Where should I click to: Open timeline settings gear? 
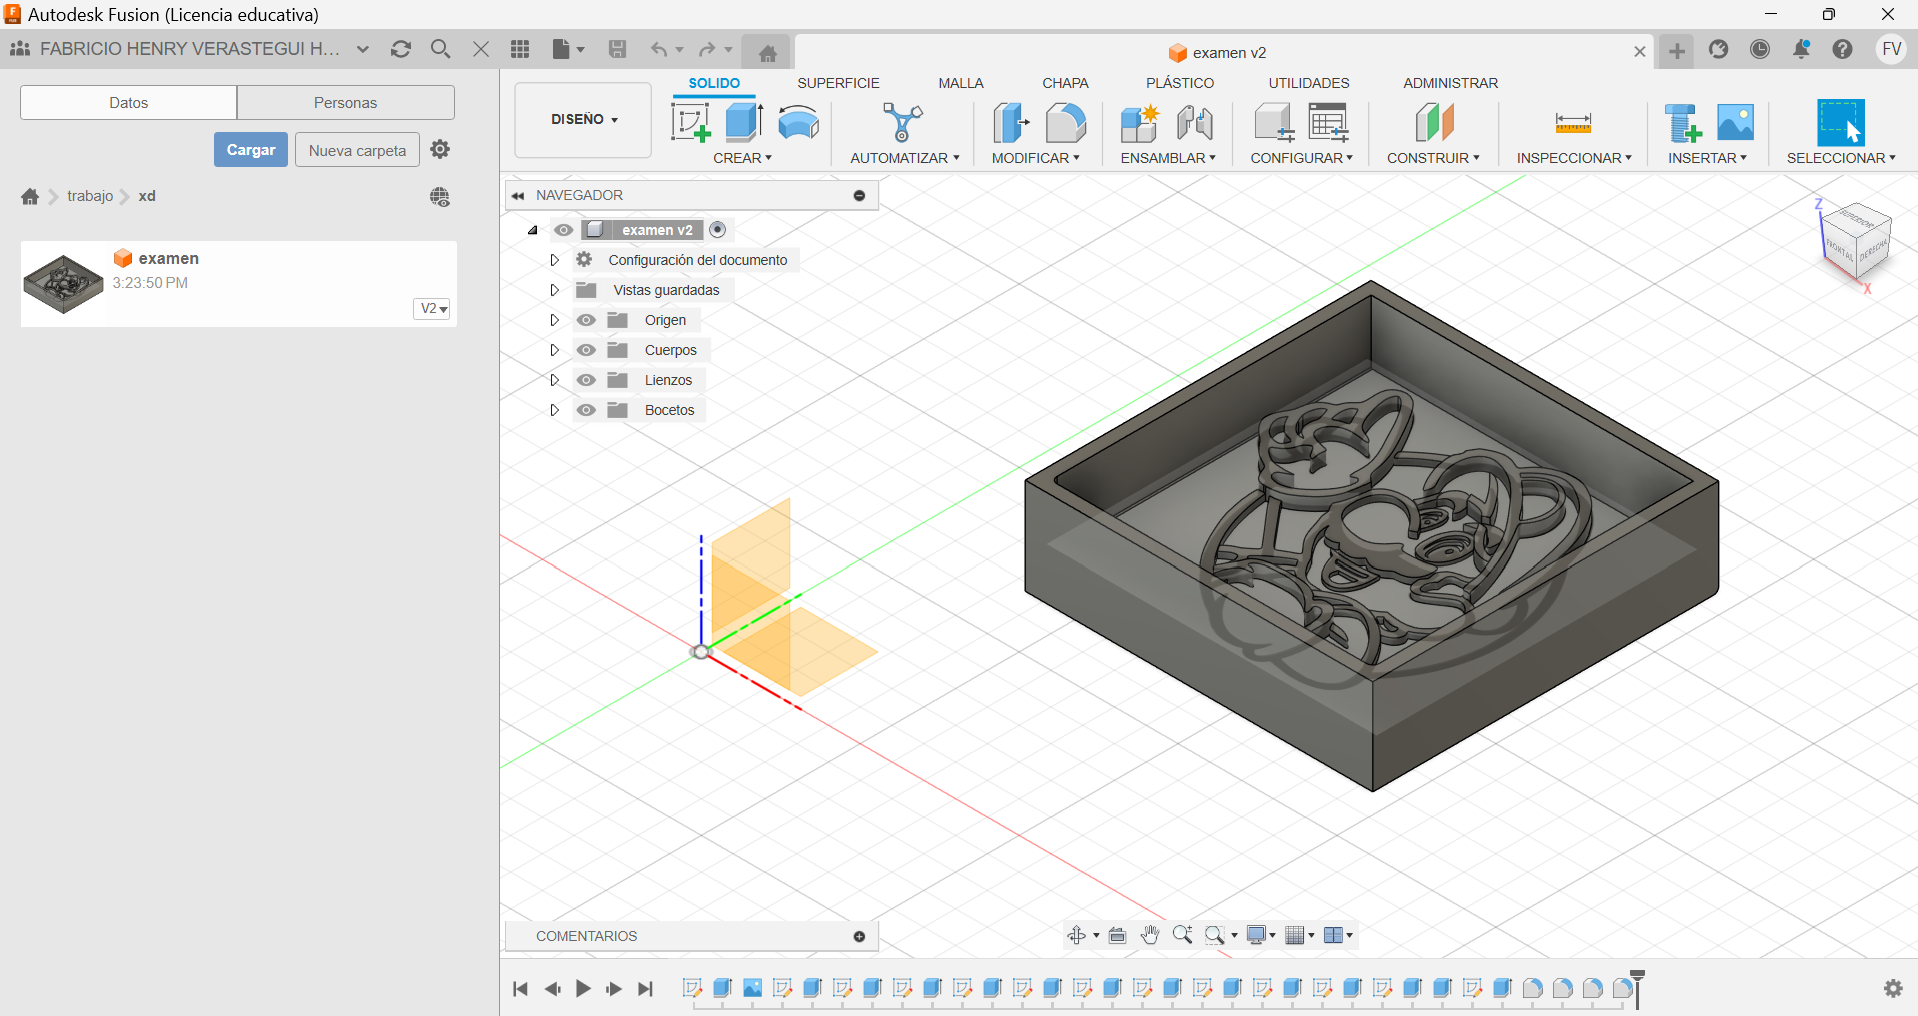[x=1893, y=988]
